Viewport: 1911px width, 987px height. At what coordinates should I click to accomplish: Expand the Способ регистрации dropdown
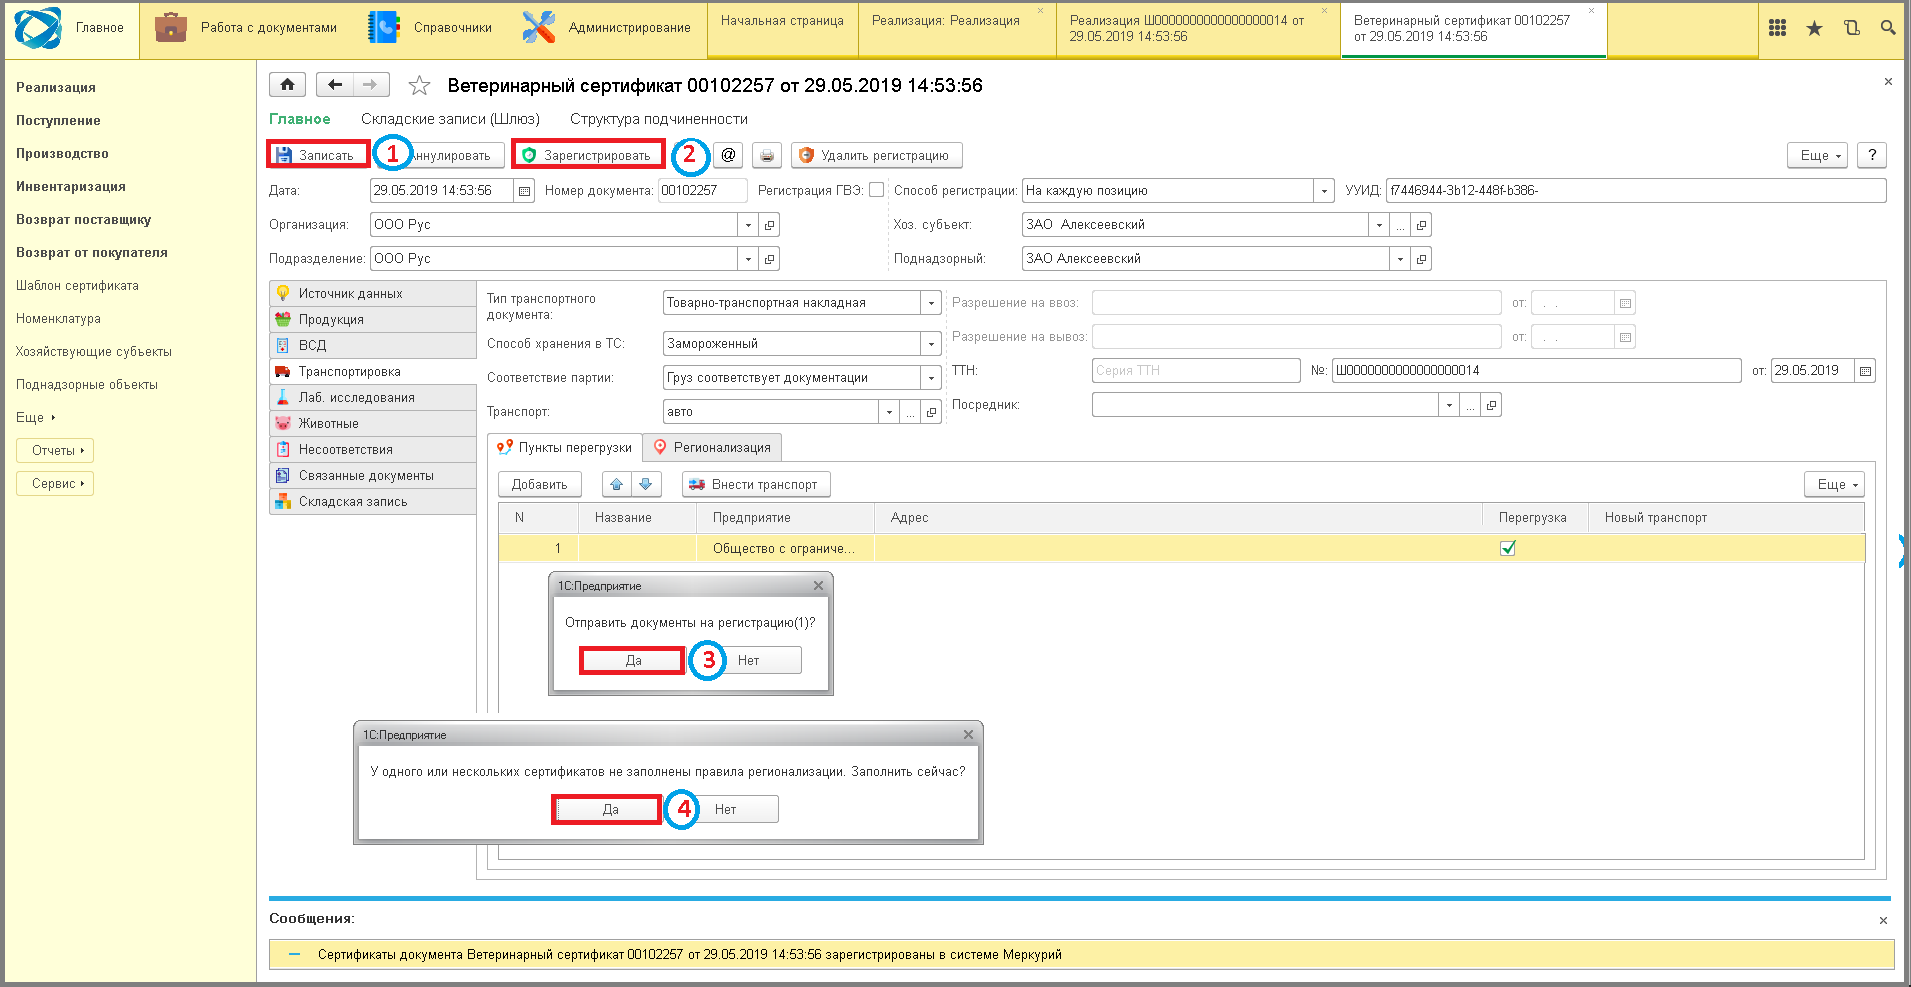point(1324,191)
